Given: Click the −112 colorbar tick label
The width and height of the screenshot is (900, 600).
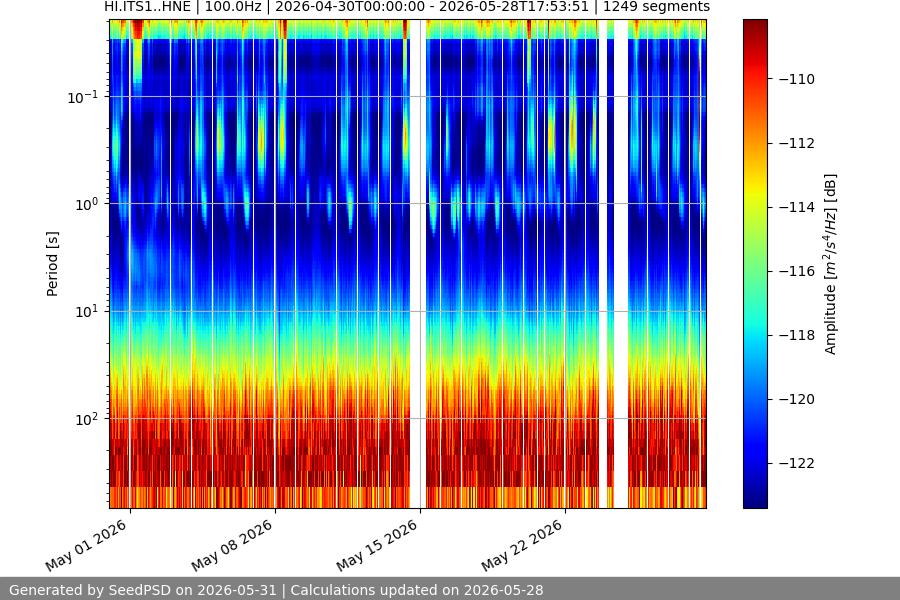Looking at the screenshot, I should pyautogui.click(x=797, y=143).
